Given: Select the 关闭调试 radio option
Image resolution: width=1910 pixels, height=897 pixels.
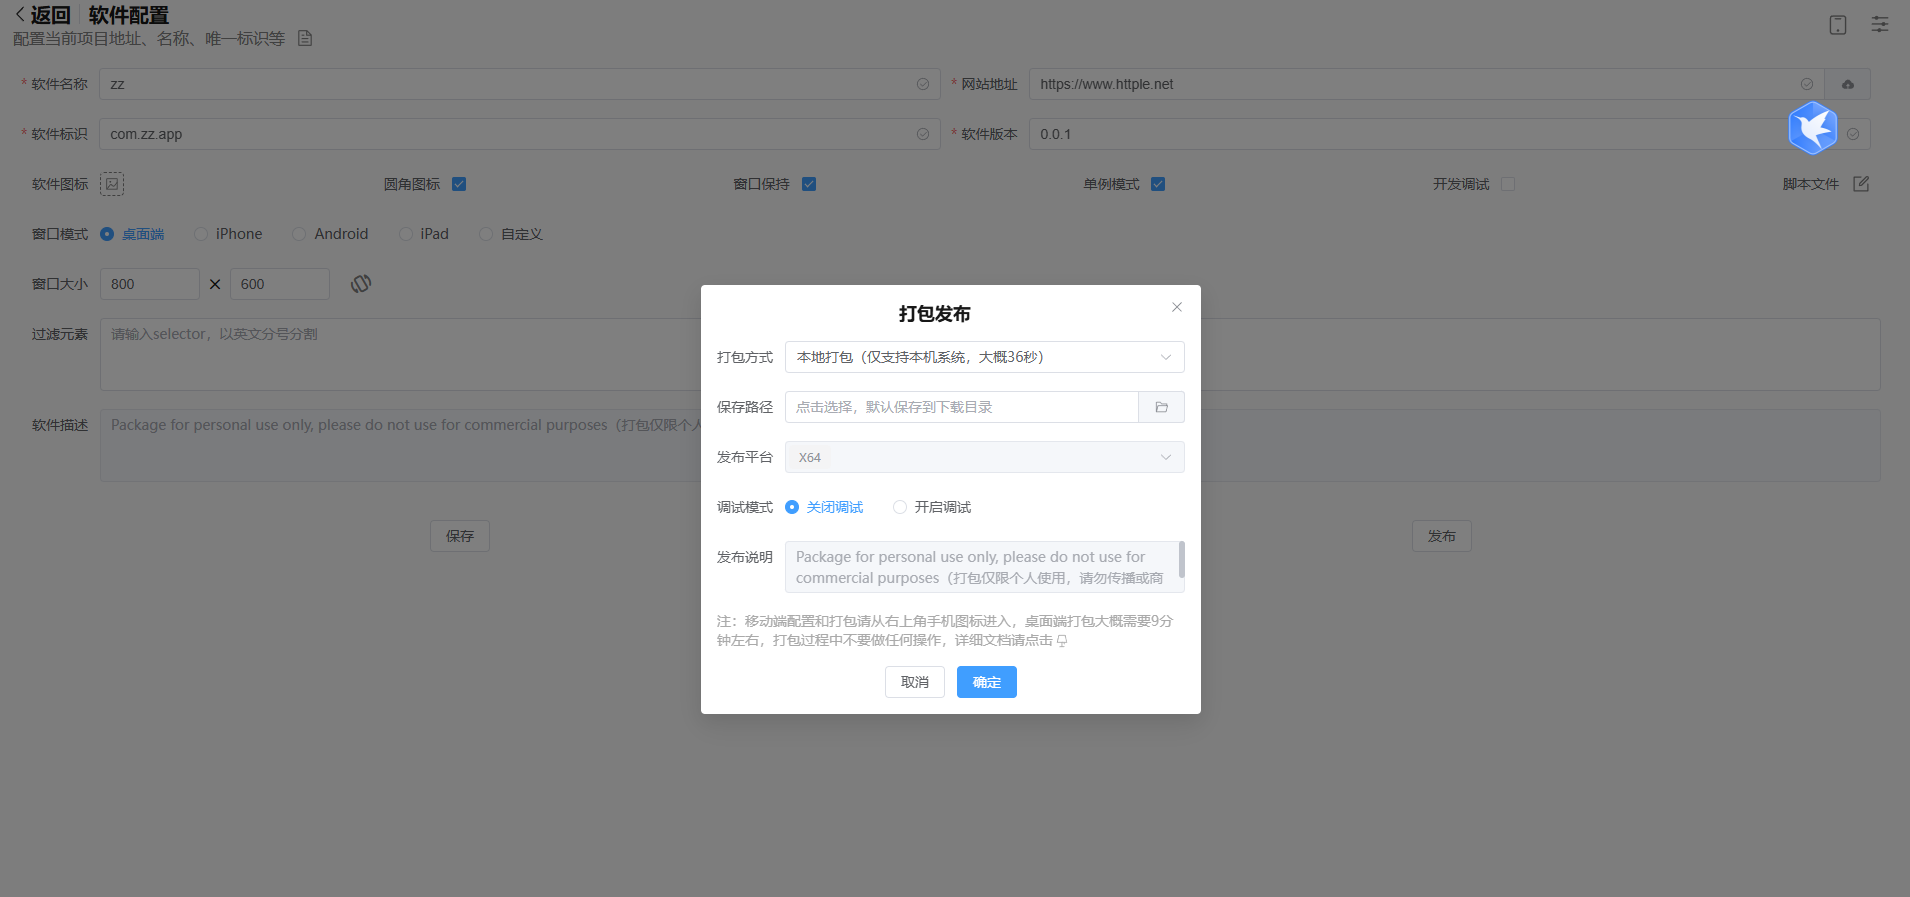Looking at the screenshot, I should 824,507.
